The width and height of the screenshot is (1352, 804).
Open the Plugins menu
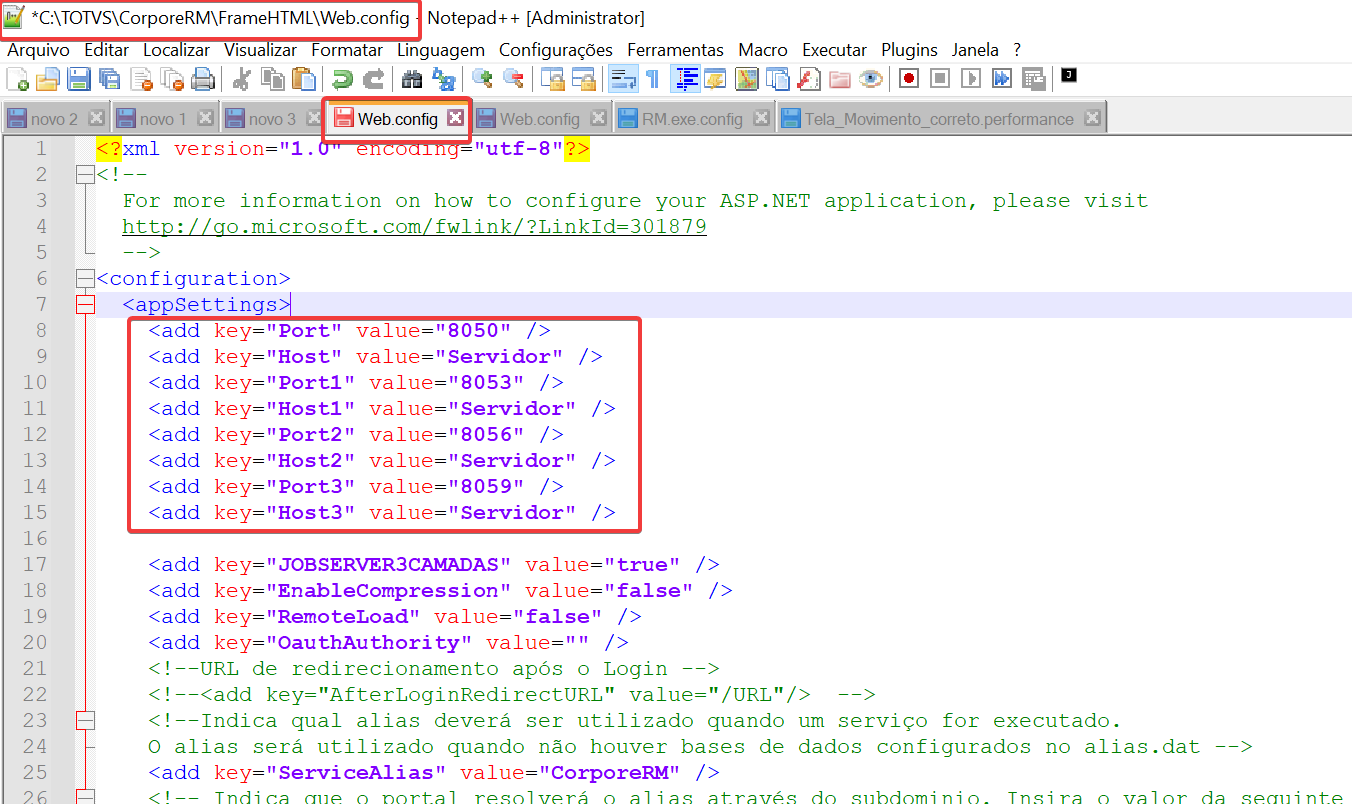[909, 49]
